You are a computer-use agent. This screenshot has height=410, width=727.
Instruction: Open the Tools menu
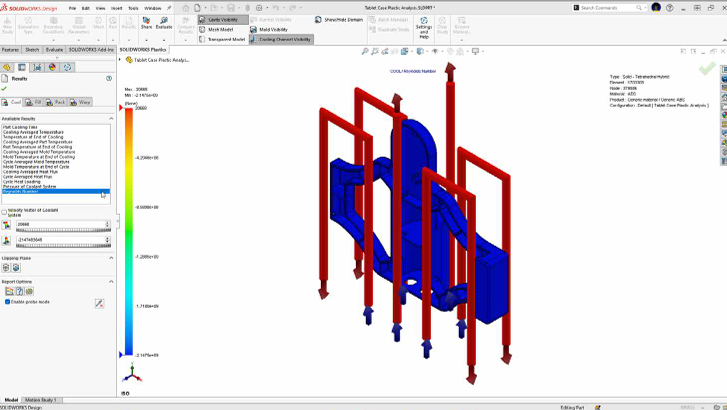point(133,8)
